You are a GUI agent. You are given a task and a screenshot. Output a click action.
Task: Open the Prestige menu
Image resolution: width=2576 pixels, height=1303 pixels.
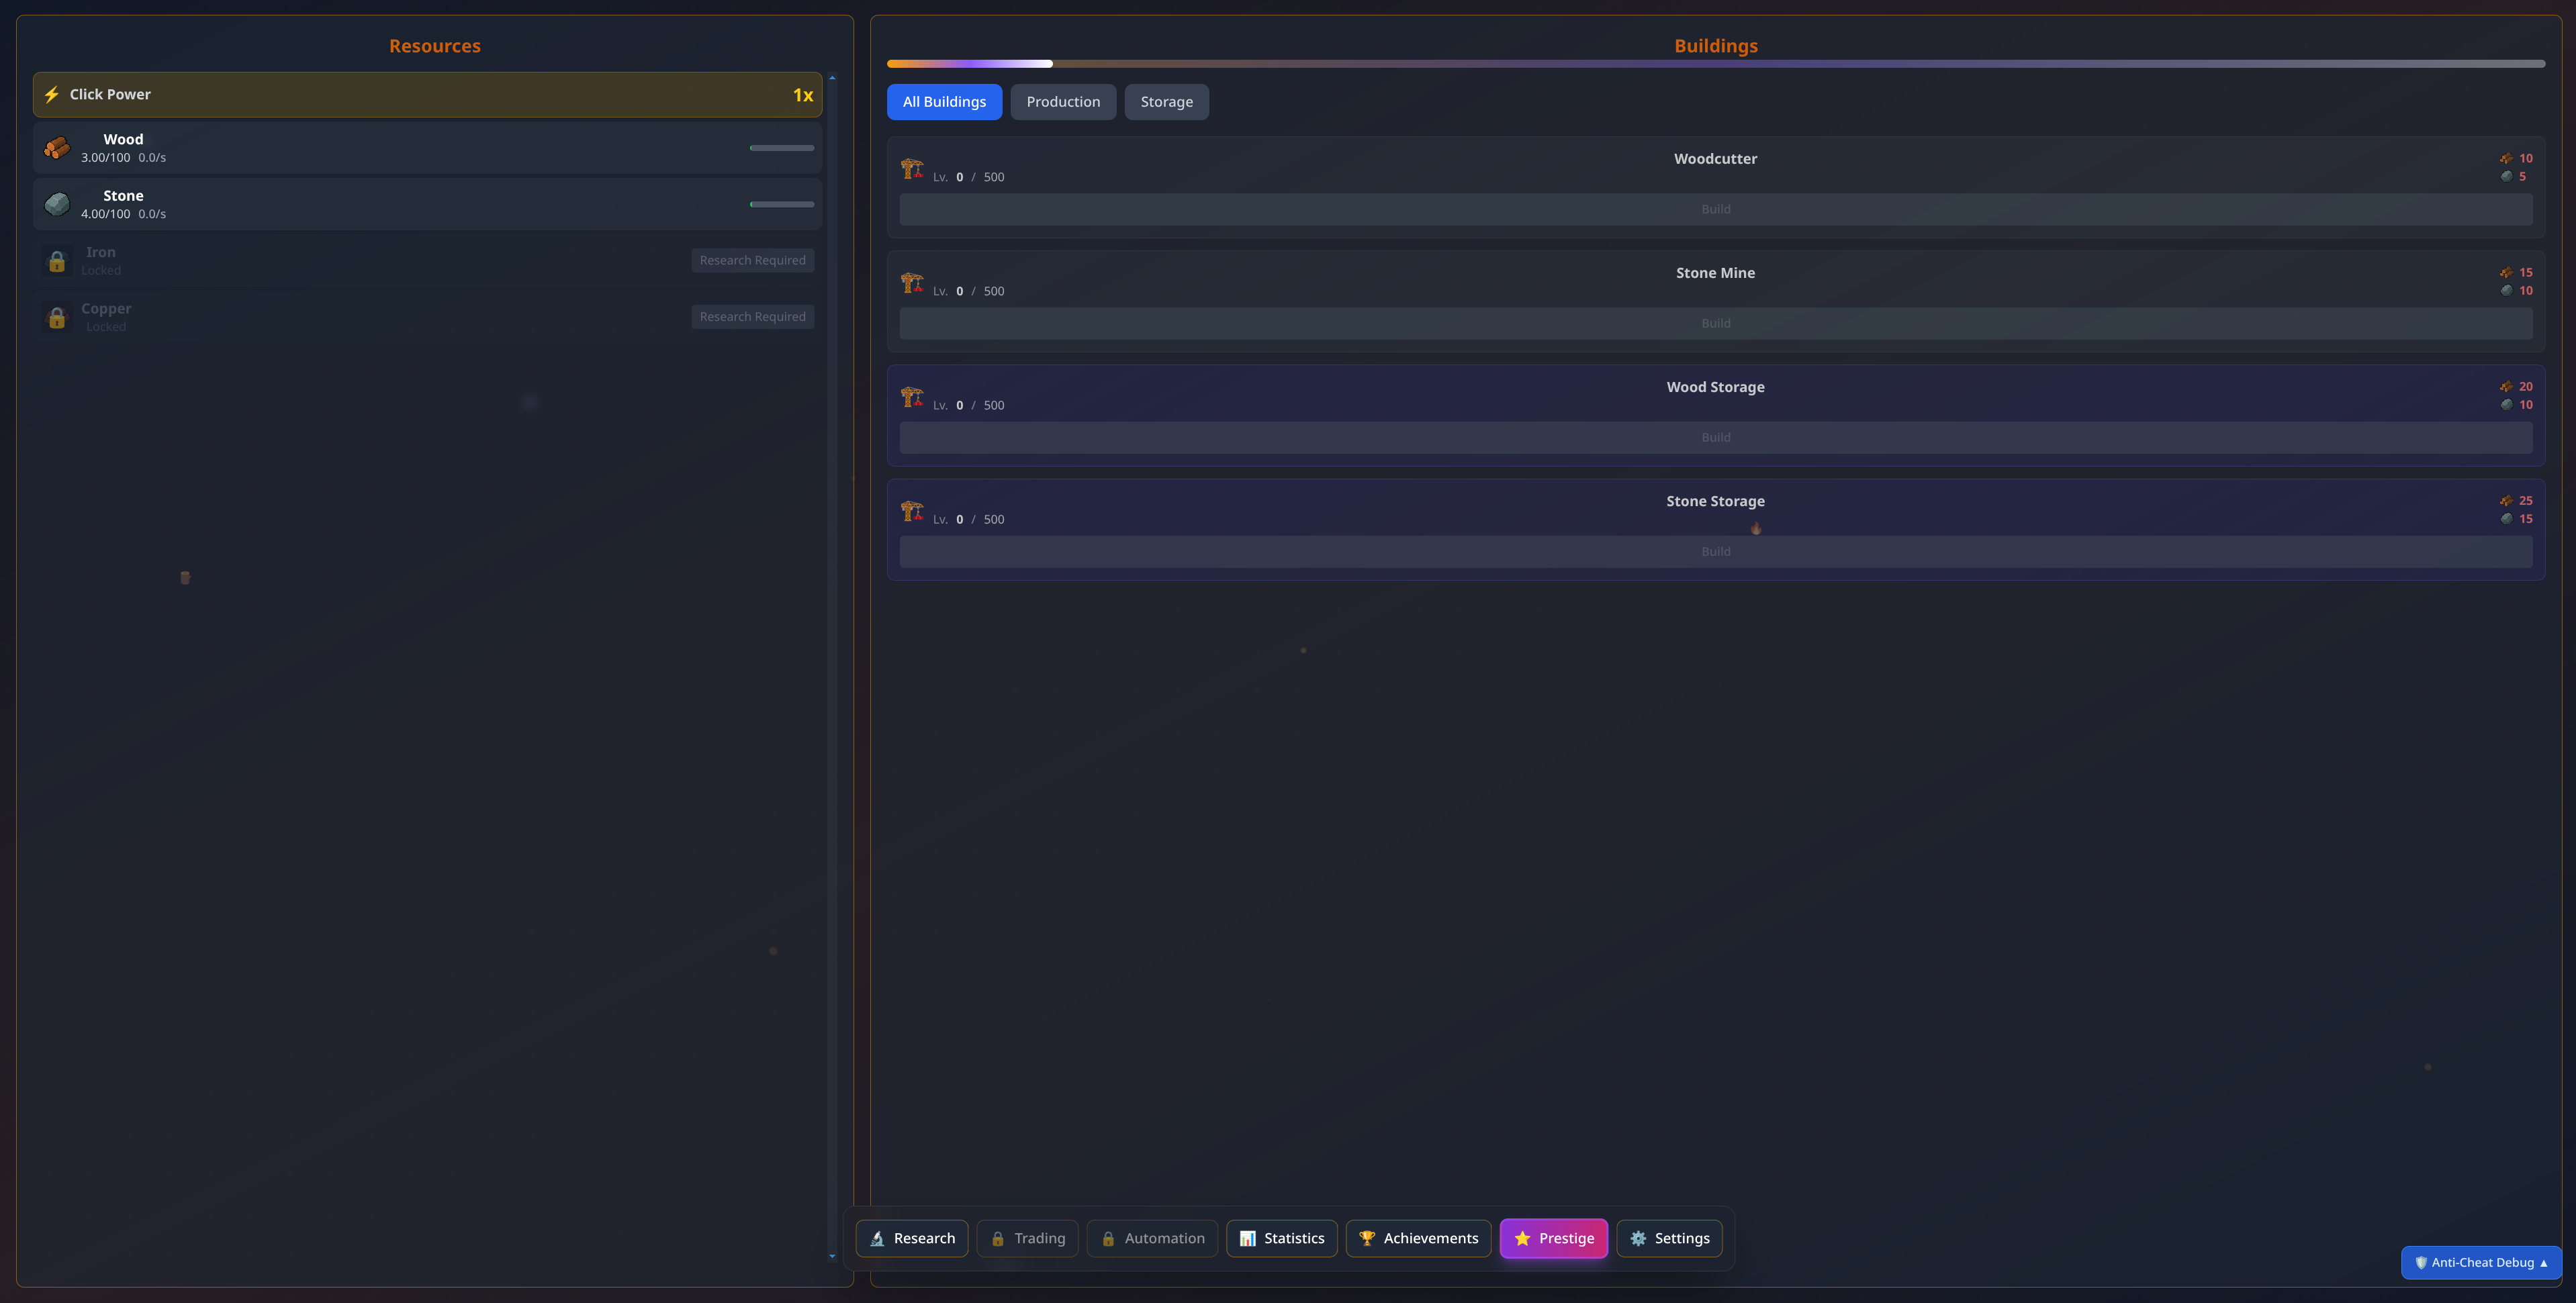(1553, 1238)
